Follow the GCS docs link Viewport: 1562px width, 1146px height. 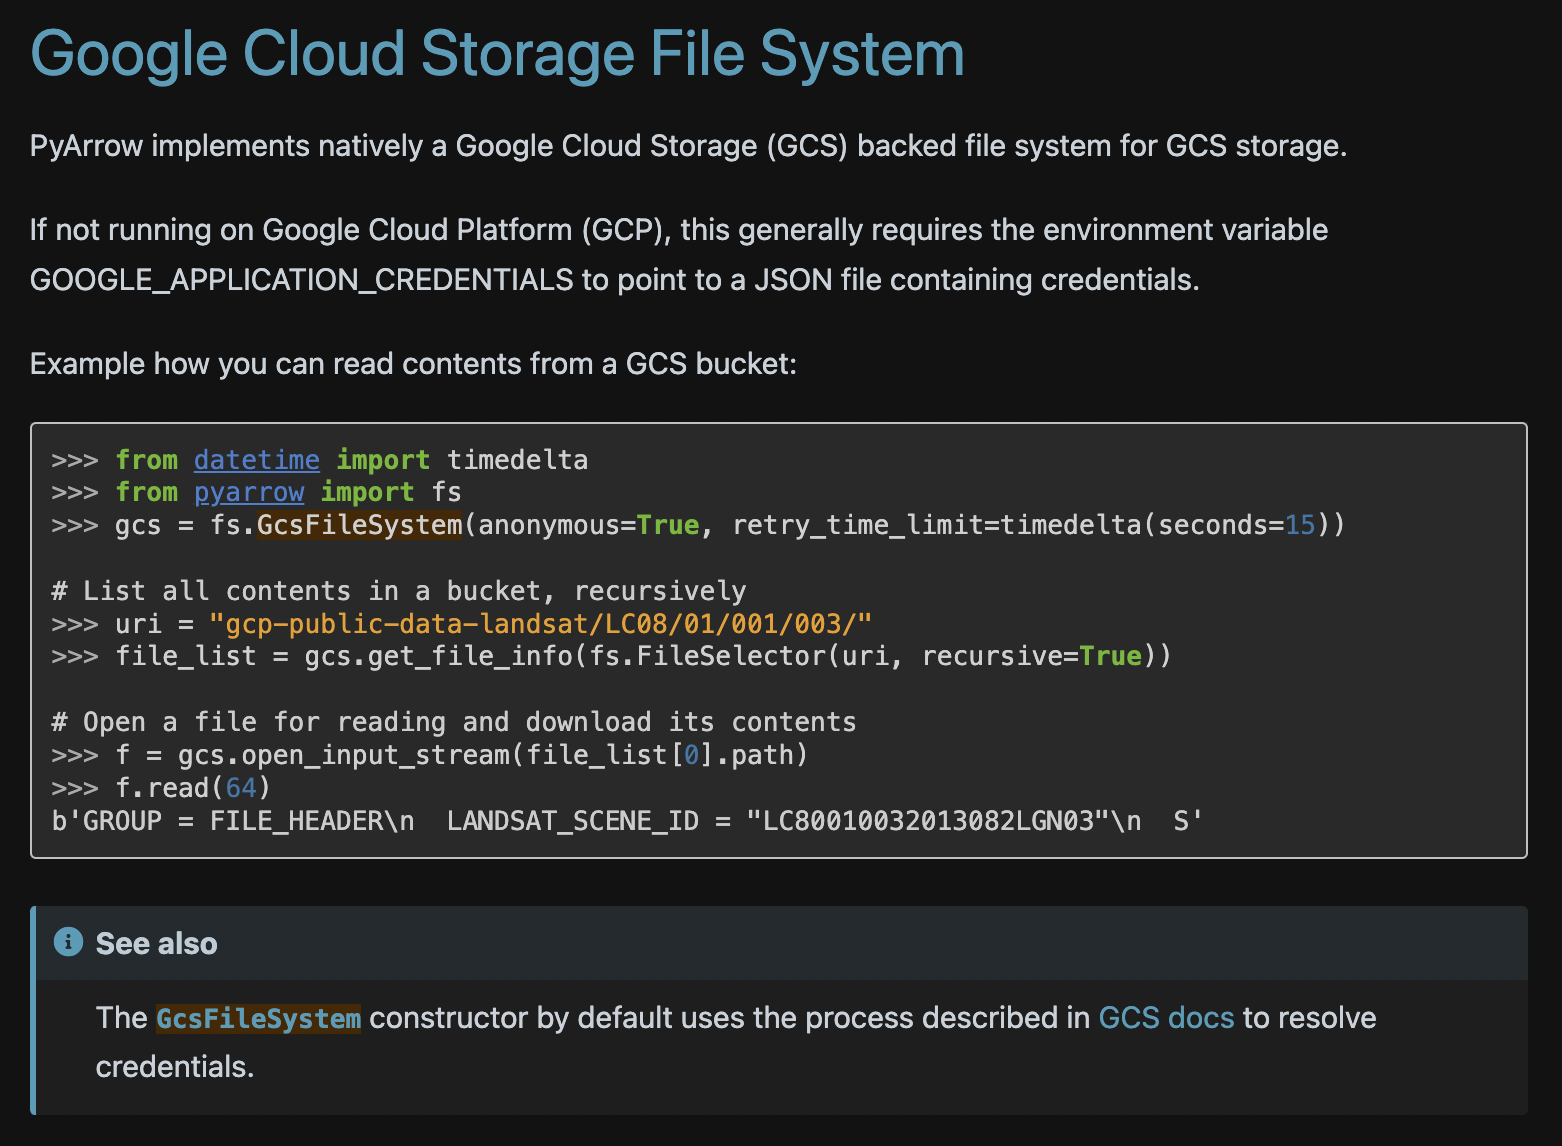(1166, 1018)
